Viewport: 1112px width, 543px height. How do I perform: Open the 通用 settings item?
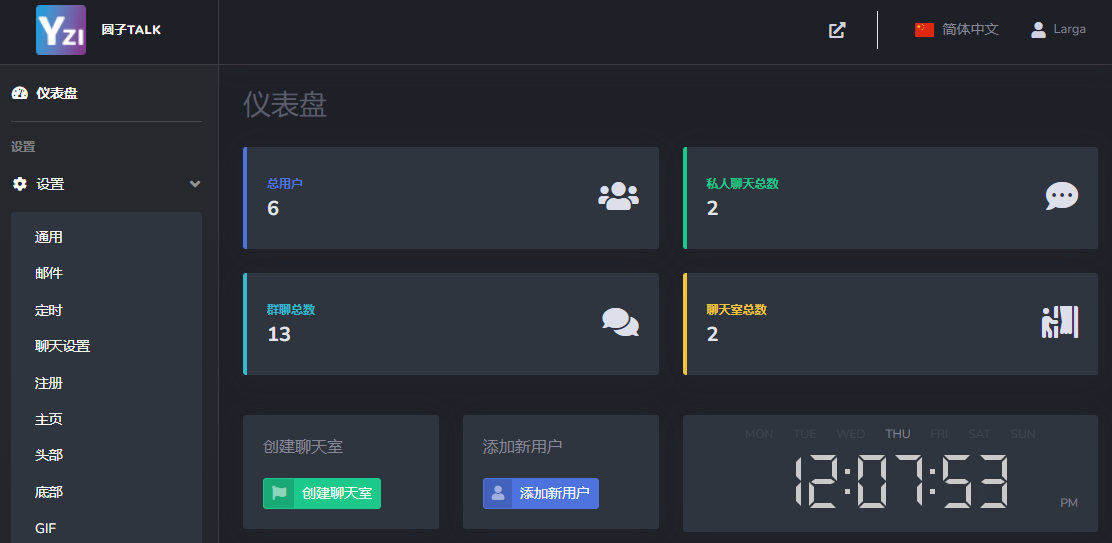click(x=49, y=237)
